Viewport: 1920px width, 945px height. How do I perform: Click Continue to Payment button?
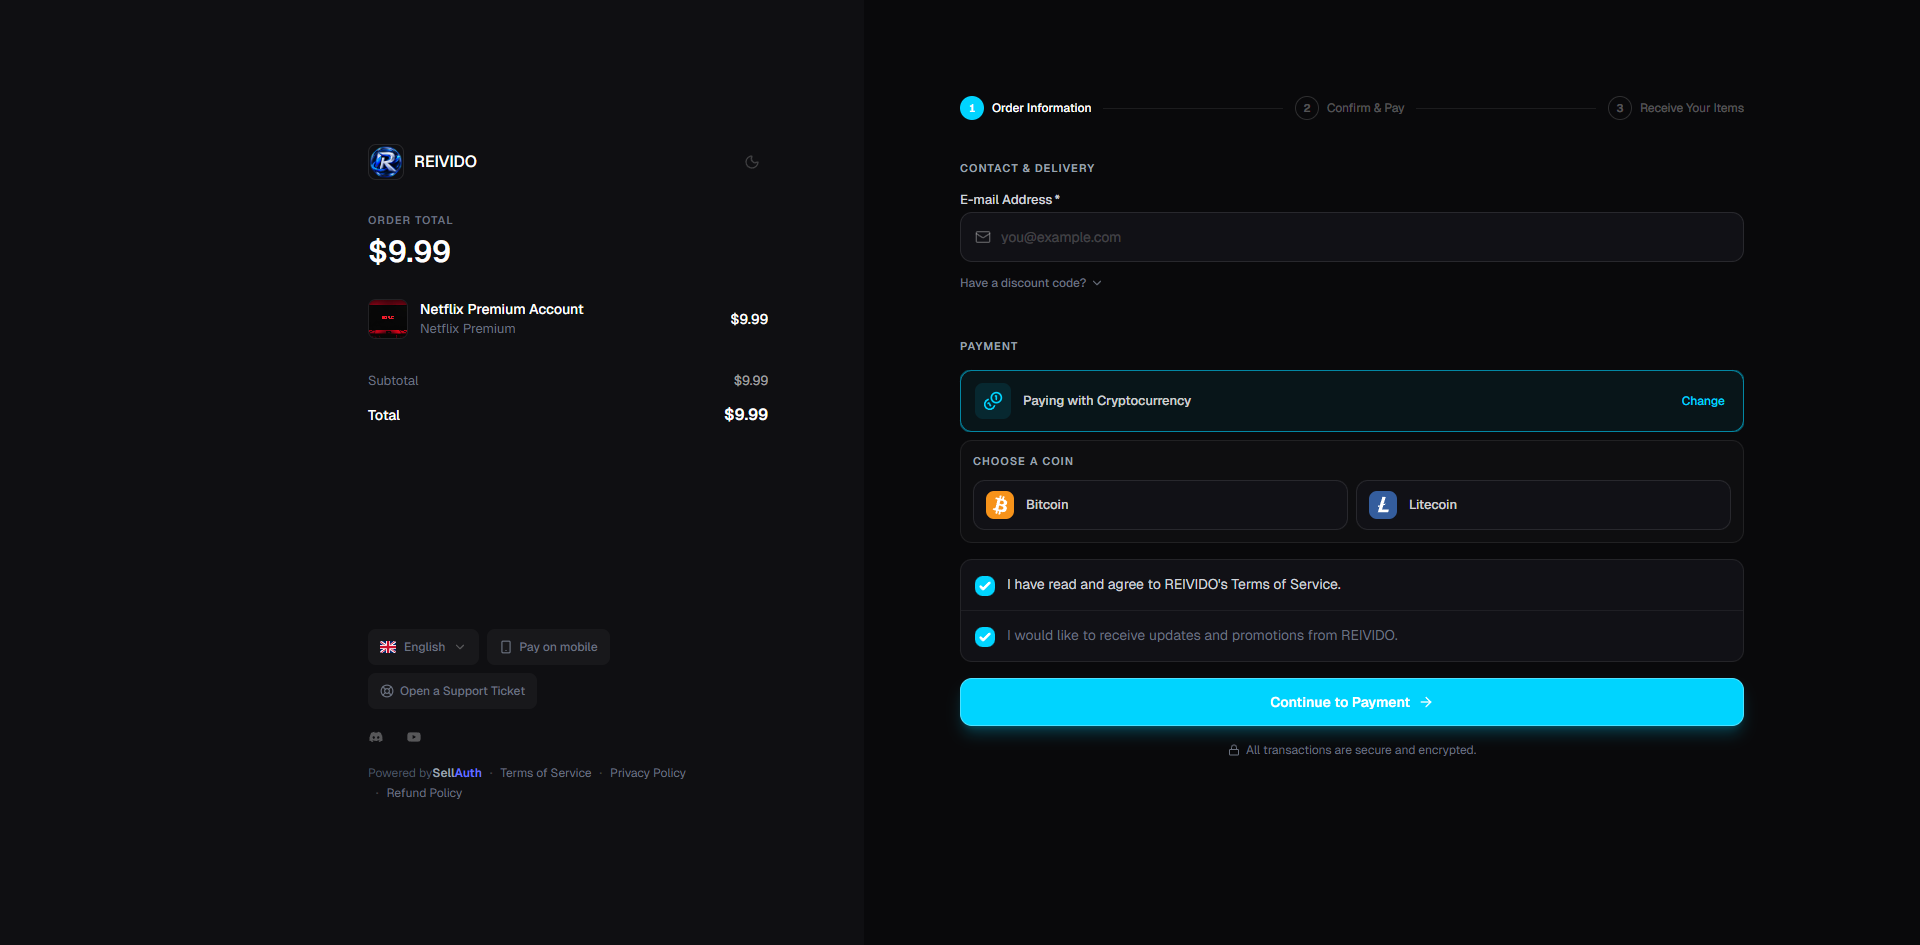(x=1352, y=702)
